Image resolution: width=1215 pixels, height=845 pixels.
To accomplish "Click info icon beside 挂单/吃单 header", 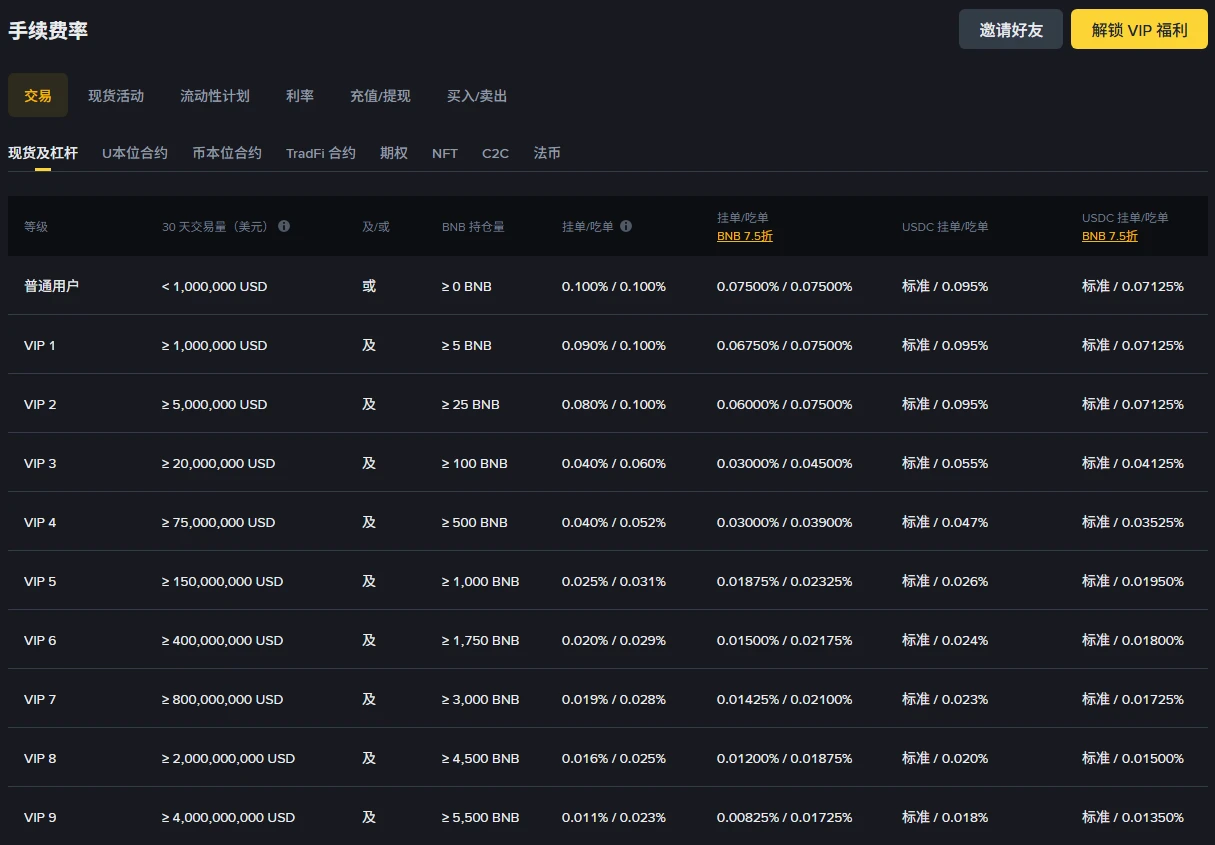I will coord(626,226).
